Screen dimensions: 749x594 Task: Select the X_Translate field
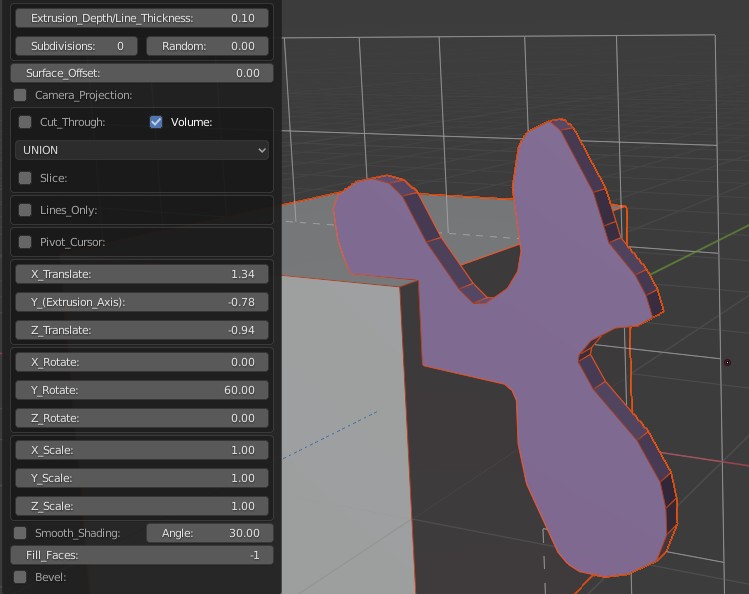(x=141, y=274)
